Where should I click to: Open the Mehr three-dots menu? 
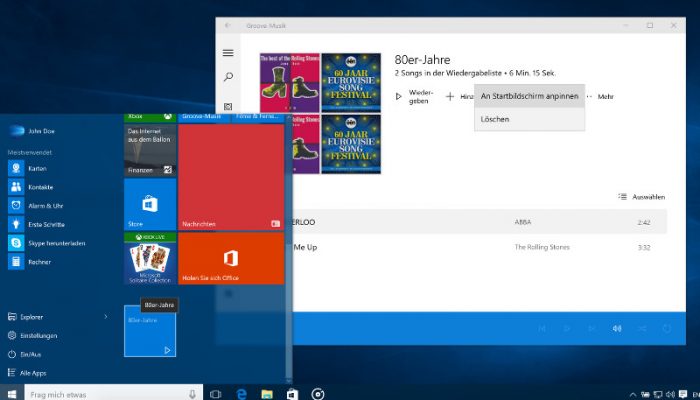pyautogui.click(x=600, y=96)
